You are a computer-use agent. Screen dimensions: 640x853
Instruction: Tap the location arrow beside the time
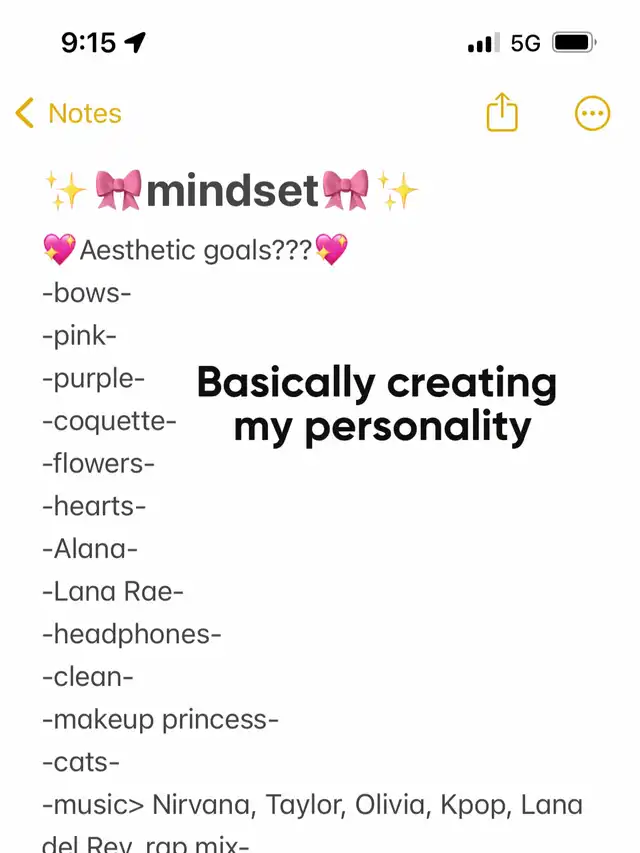(135, 42)
